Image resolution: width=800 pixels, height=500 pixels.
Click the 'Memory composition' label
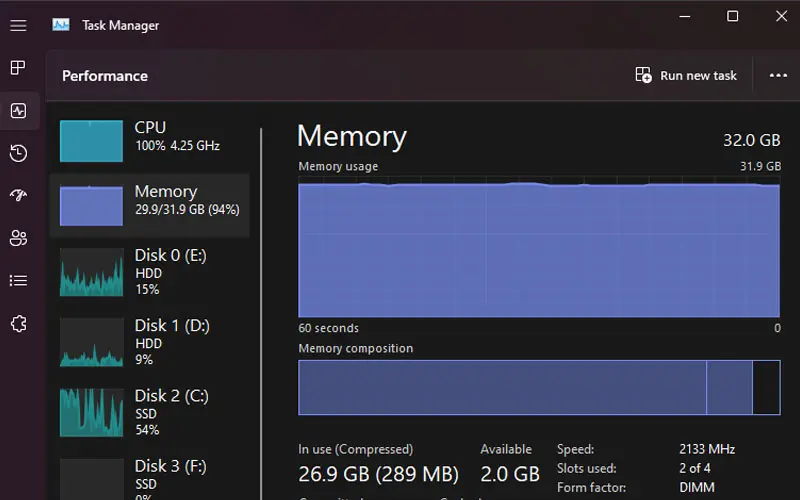click(x=356, y=348)
